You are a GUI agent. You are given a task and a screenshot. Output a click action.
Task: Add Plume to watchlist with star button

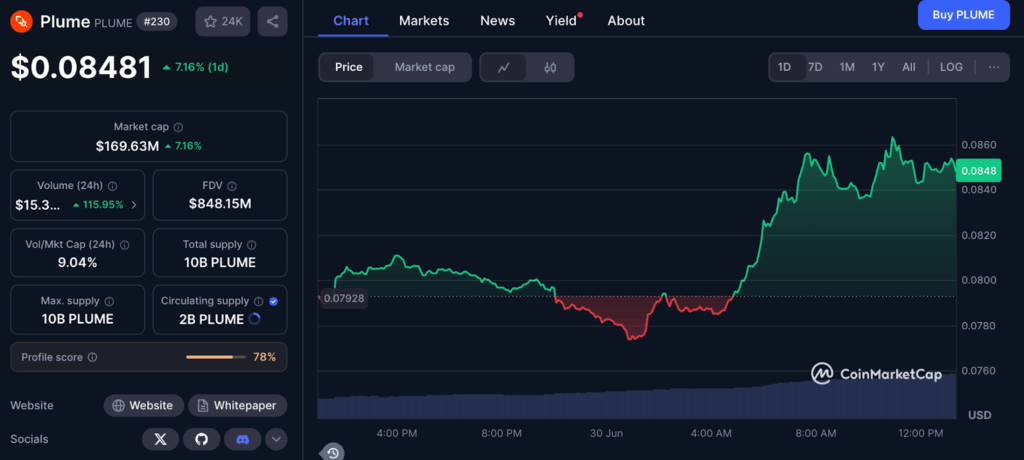point(223,21)
